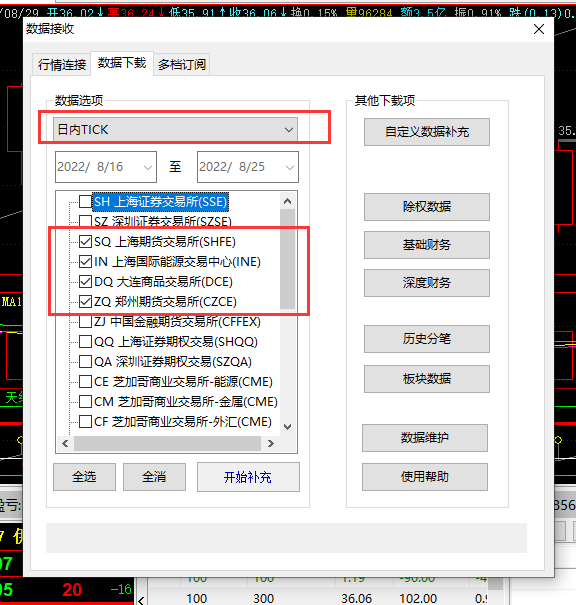
Task: Check CF 芝加哥商业交易所-外汇(CME) checkbox
Action: tap(85, 422)
